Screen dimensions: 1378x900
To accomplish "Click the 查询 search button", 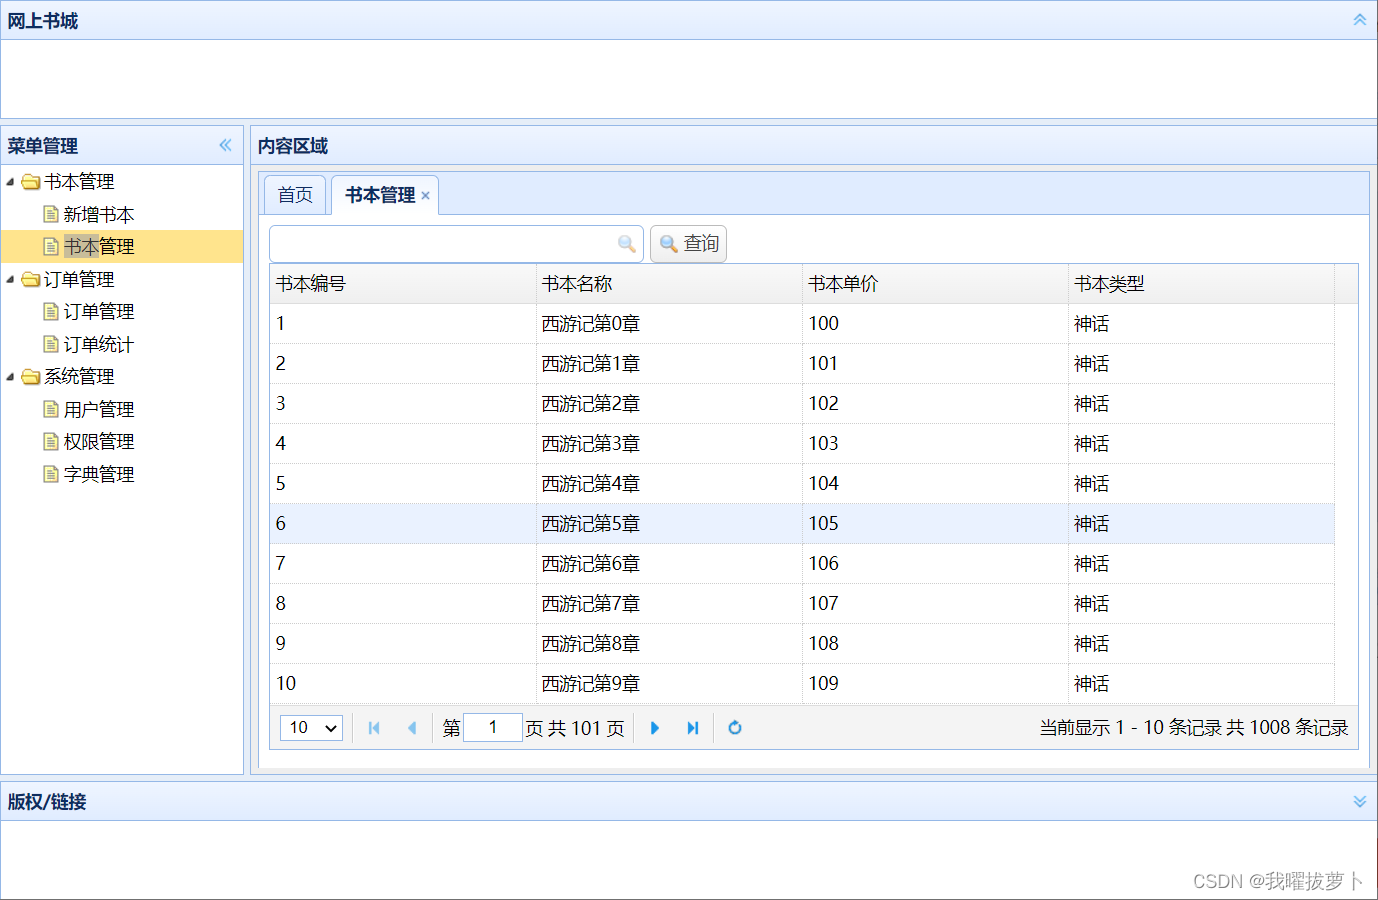I will point(688,243).
